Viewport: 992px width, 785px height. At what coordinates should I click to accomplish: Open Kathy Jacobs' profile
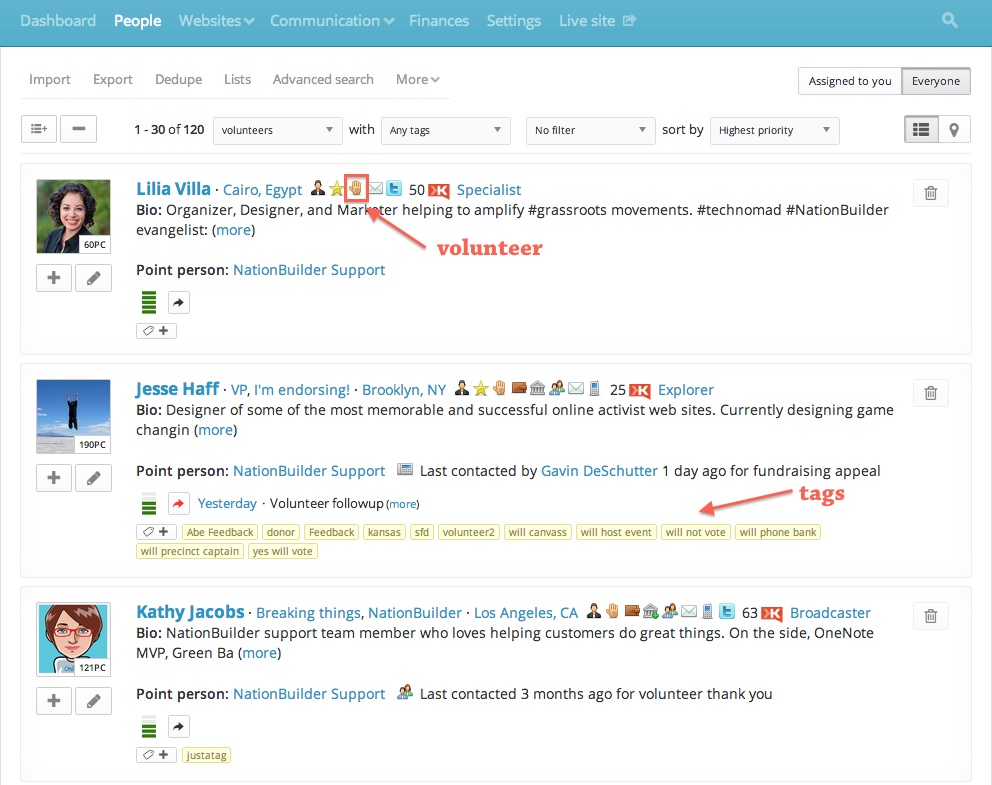[190, 612]
